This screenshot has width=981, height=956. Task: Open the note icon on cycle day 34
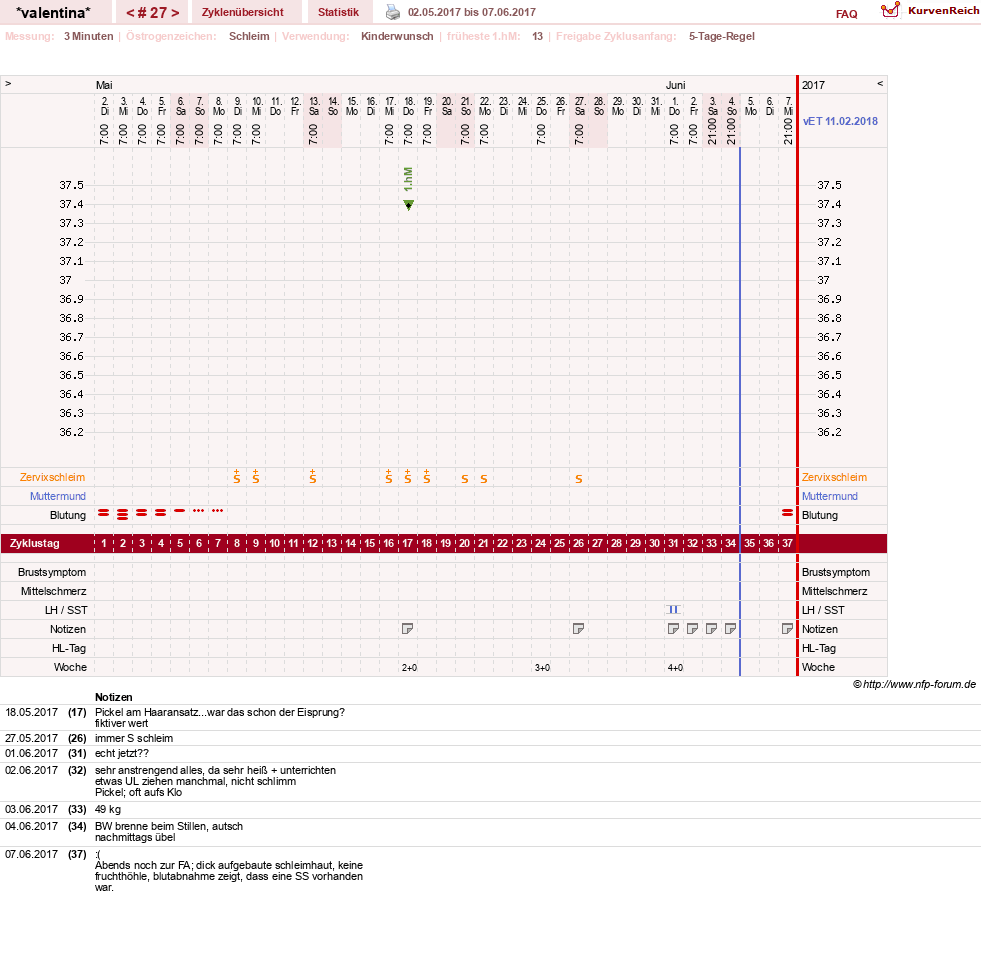coord(730,629)
